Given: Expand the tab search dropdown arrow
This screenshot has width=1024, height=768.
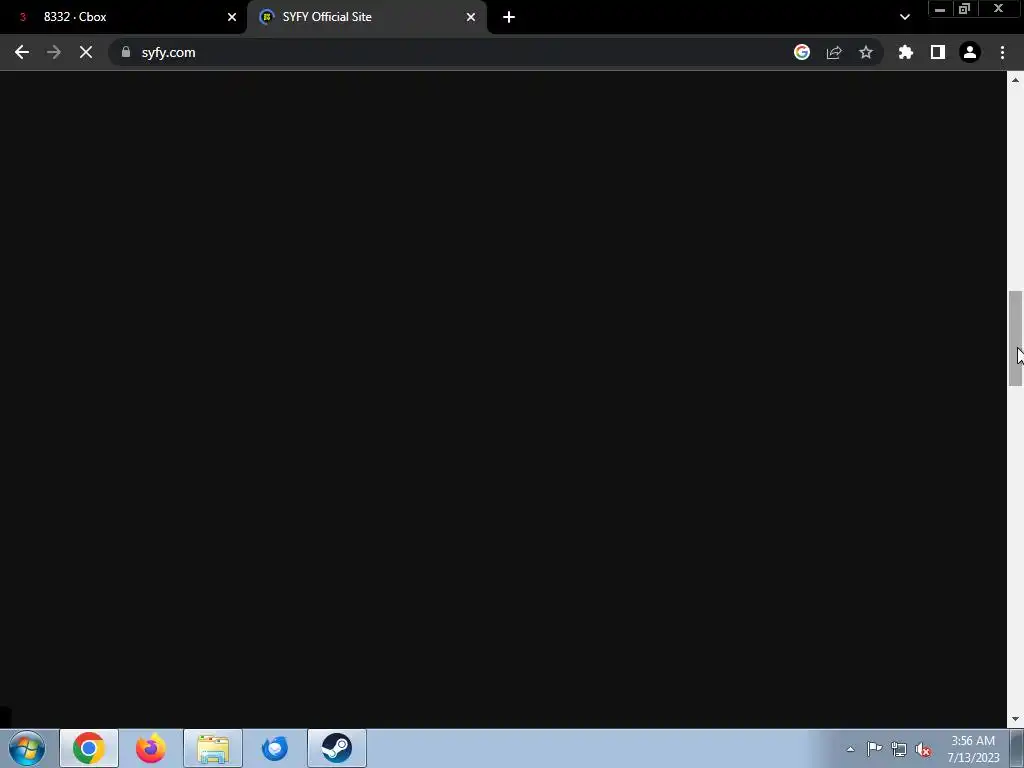Looking at the screenshot, I should point(904,17).
